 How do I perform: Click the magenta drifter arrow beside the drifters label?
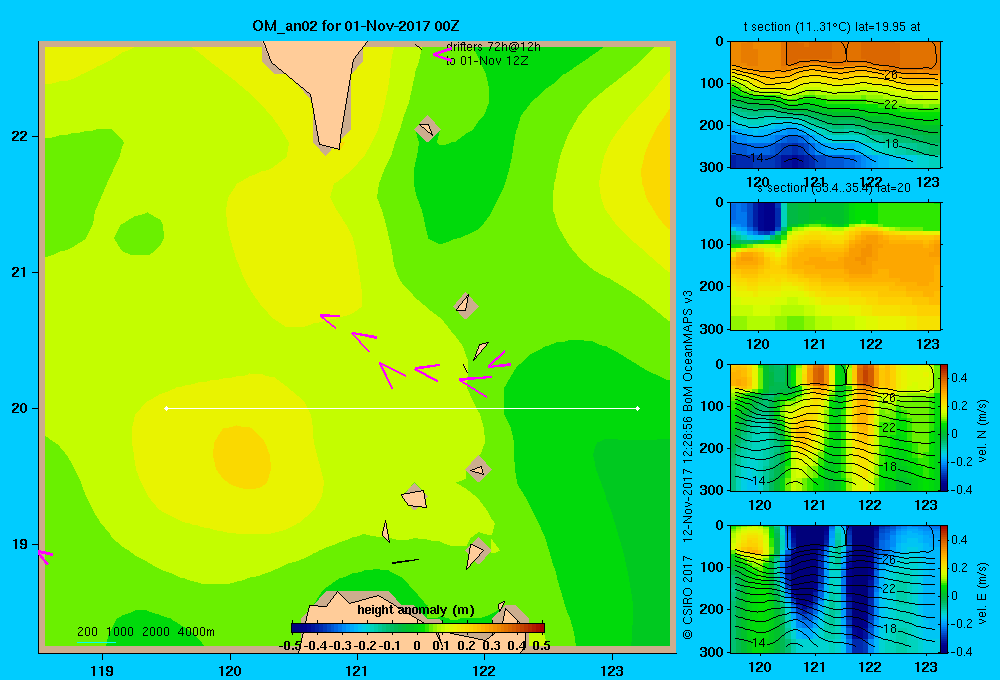pyautogui.click(x=443, y=55)
